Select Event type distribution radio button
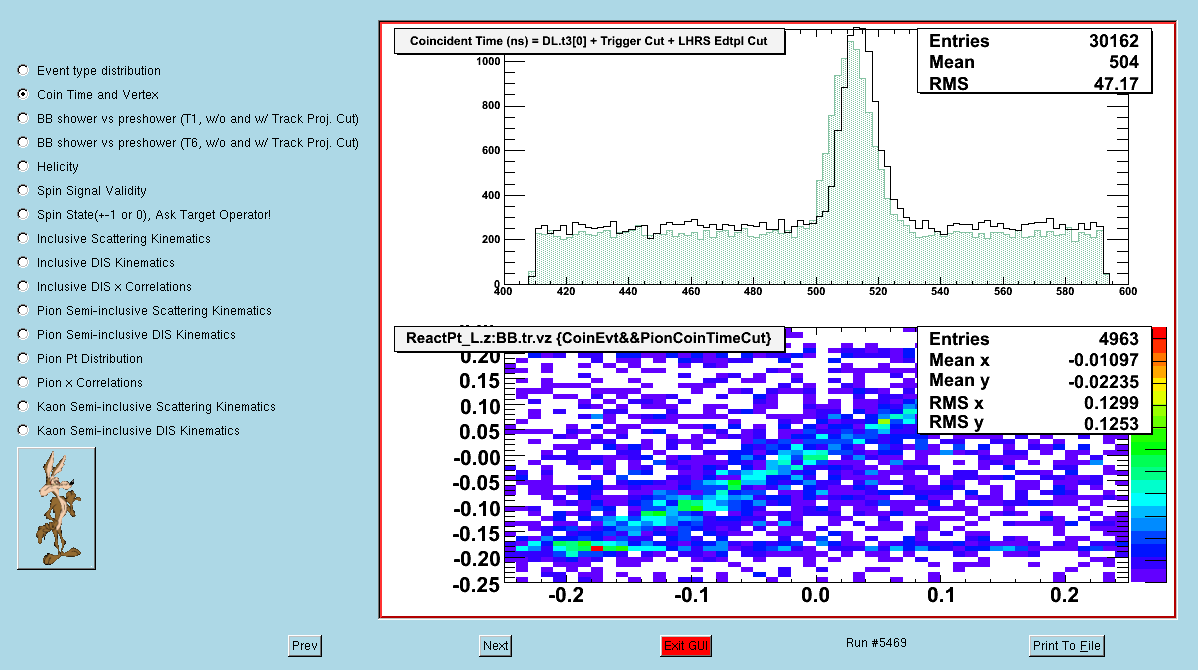Viewport: 1198px width, 670px height. click(x=23, y=70)
